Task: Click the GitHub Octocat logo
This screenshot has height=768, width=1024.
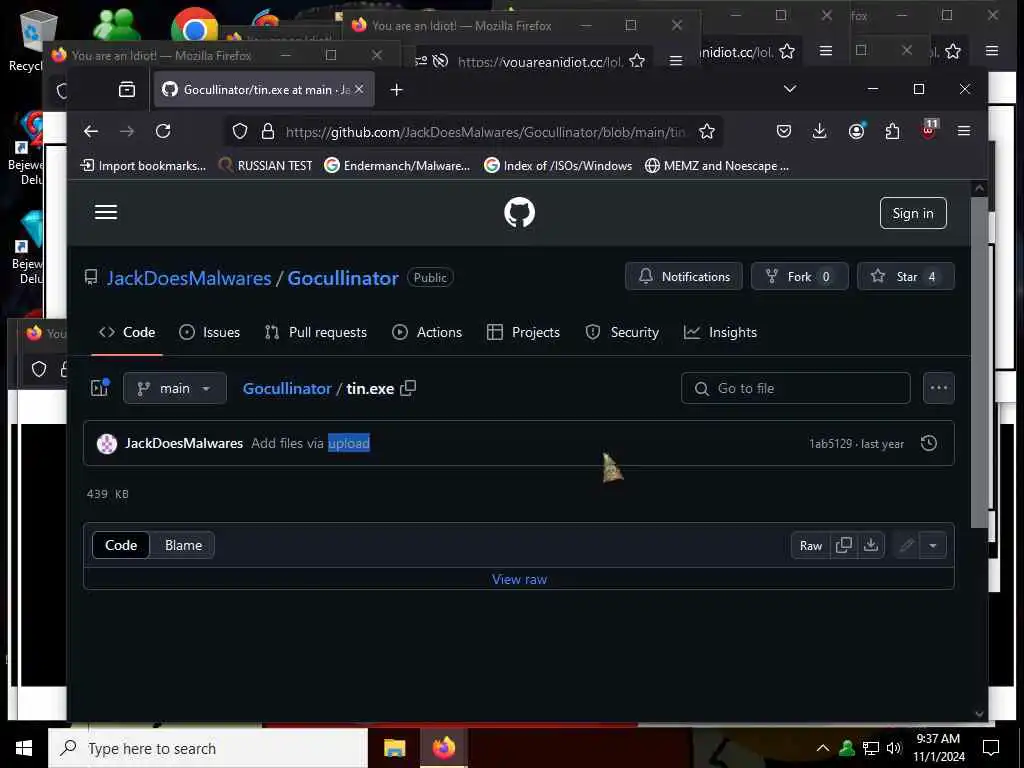Action: tap(519, 213)
